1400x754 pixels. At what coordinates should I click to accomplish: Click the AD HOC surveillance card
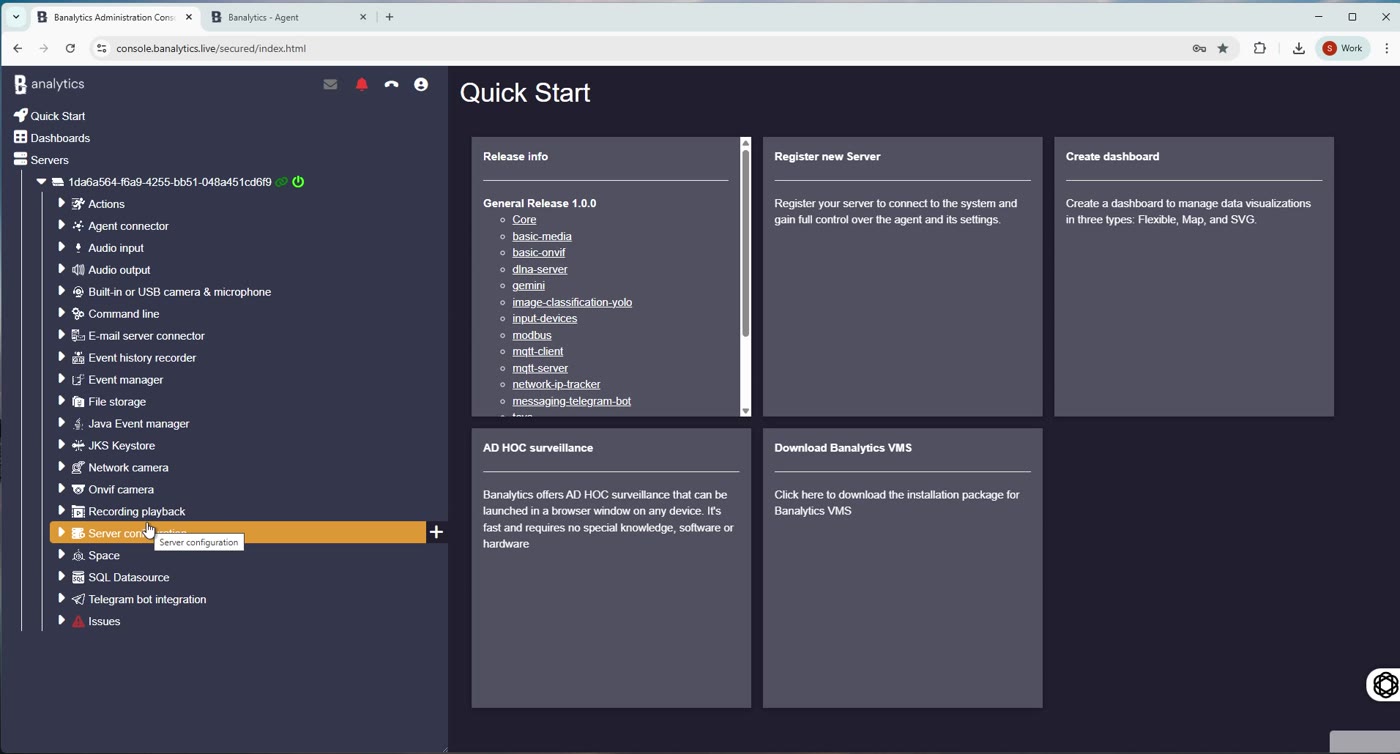point(611,568)
